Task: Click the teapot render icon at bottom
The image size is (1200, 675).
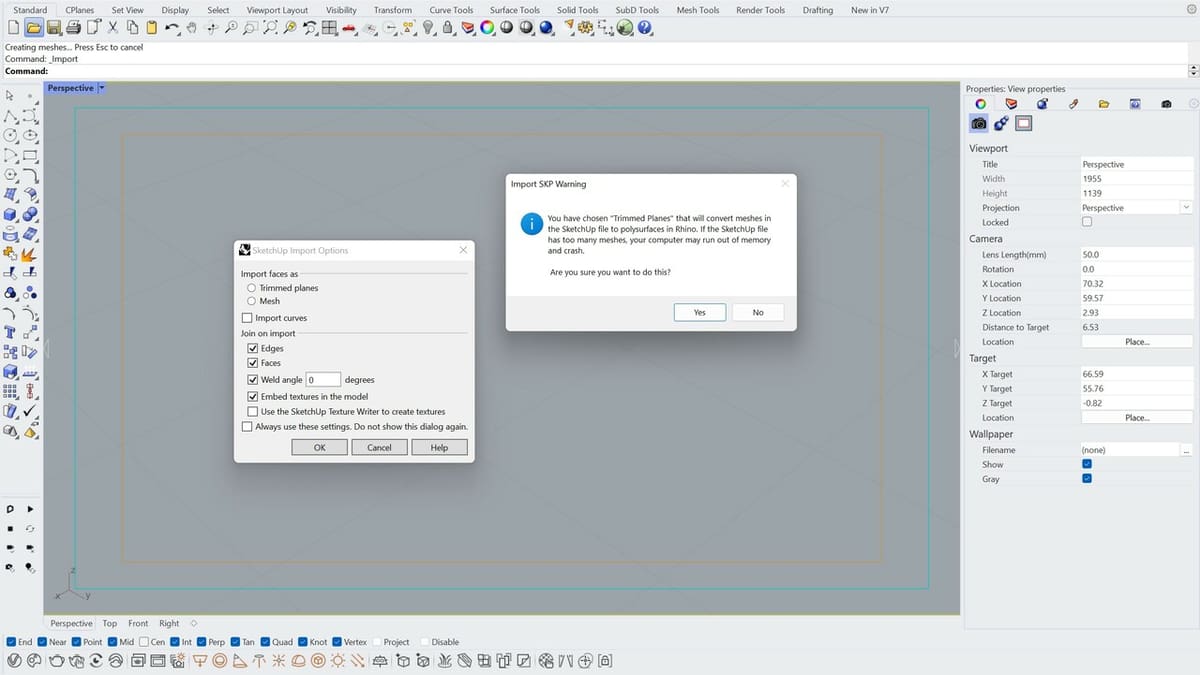Action: tap(56, 661)
